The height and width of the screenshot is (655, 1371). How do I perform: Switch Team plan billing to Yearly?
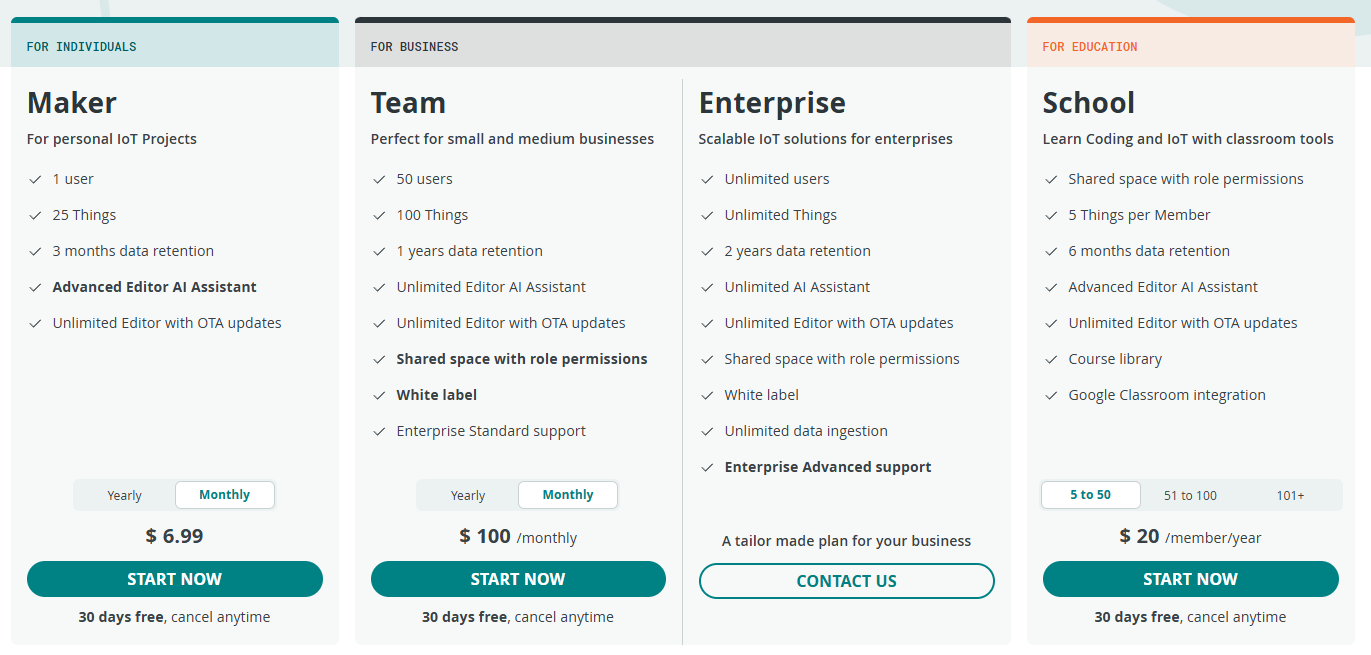tap(468, 495)
